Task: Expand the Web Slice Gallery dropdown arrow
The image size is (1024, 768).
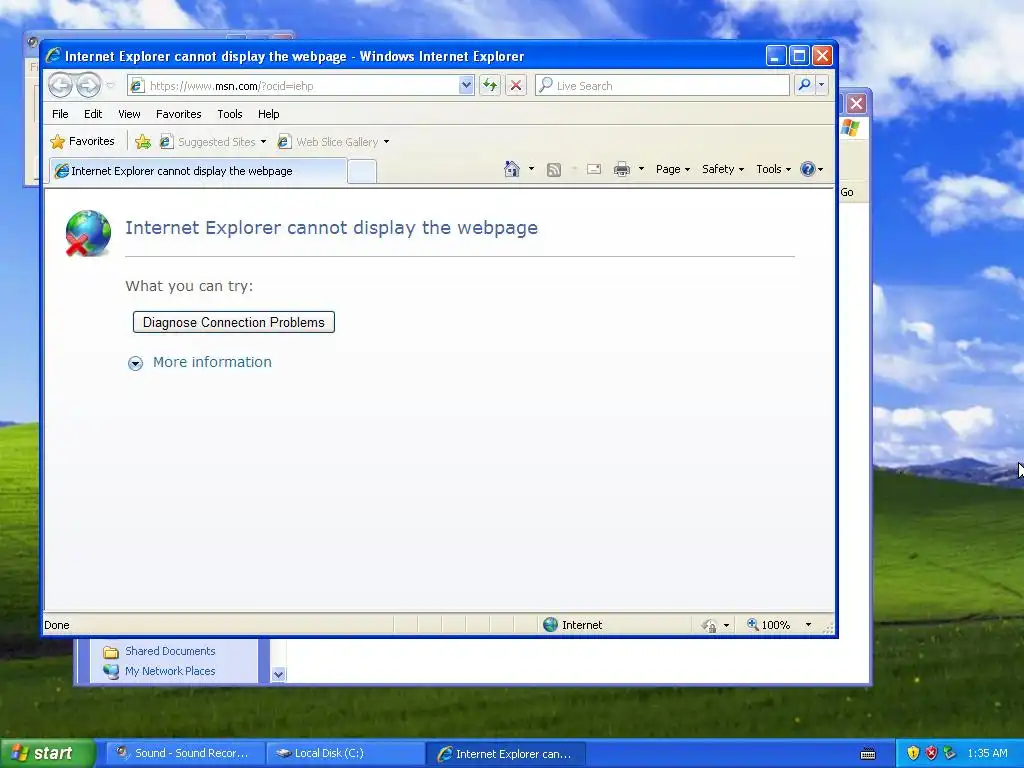Action: (387, 142)
